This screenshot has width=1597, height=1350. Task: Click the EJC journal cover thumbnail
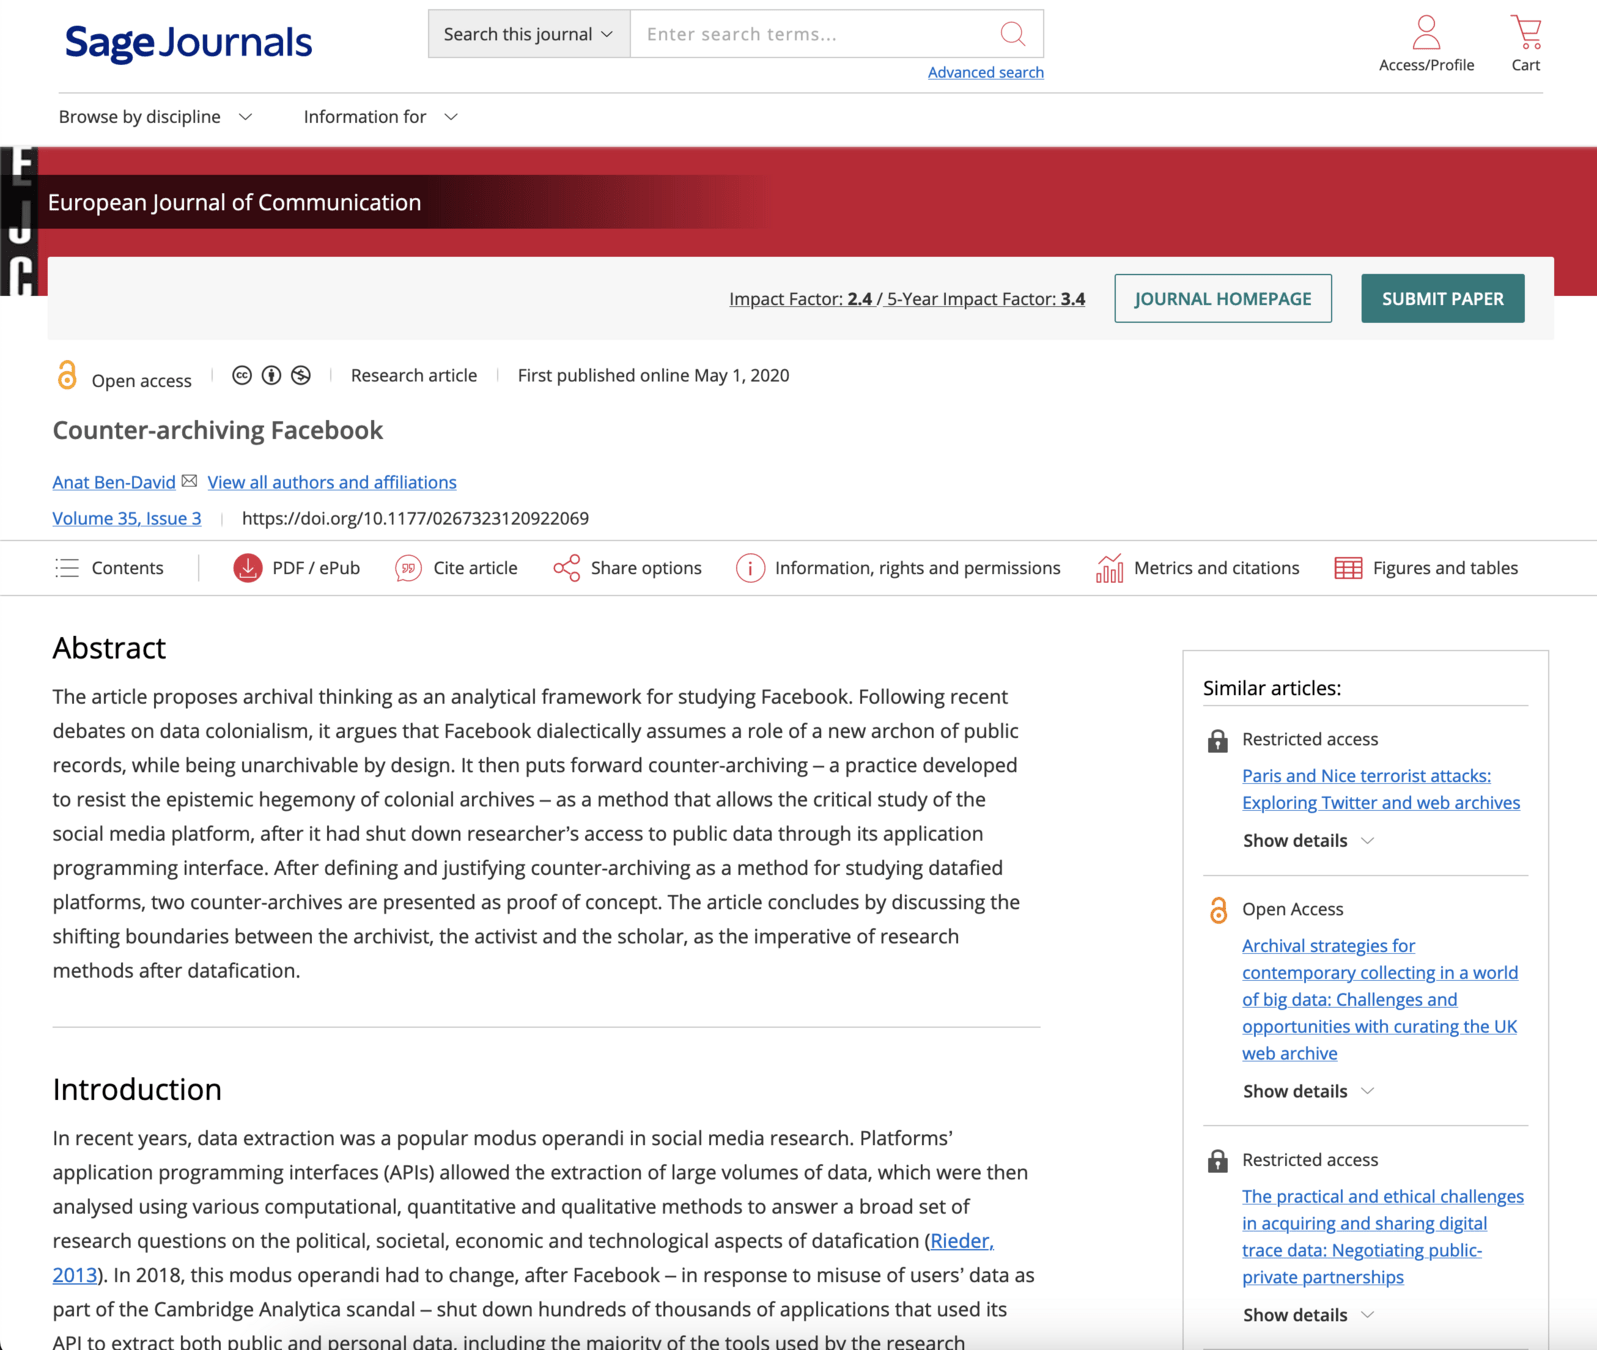click(18, 222)
